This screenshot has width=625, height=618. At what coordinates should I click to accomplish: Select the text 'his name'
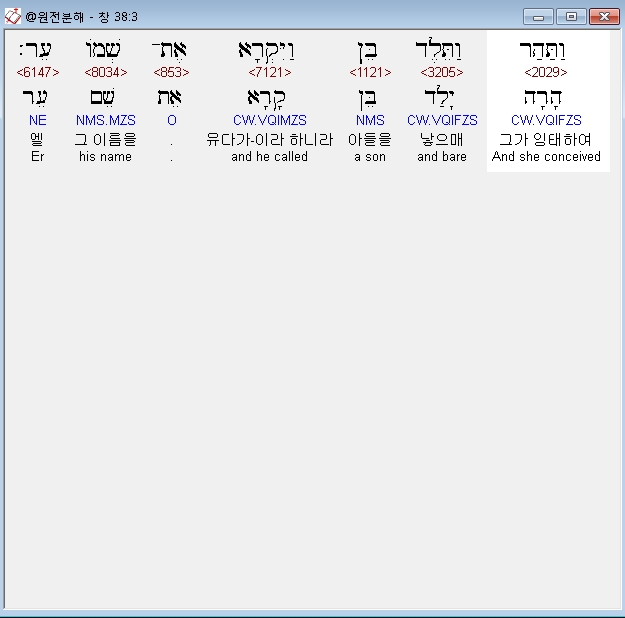pyautogui.click(x=105, y=156)
